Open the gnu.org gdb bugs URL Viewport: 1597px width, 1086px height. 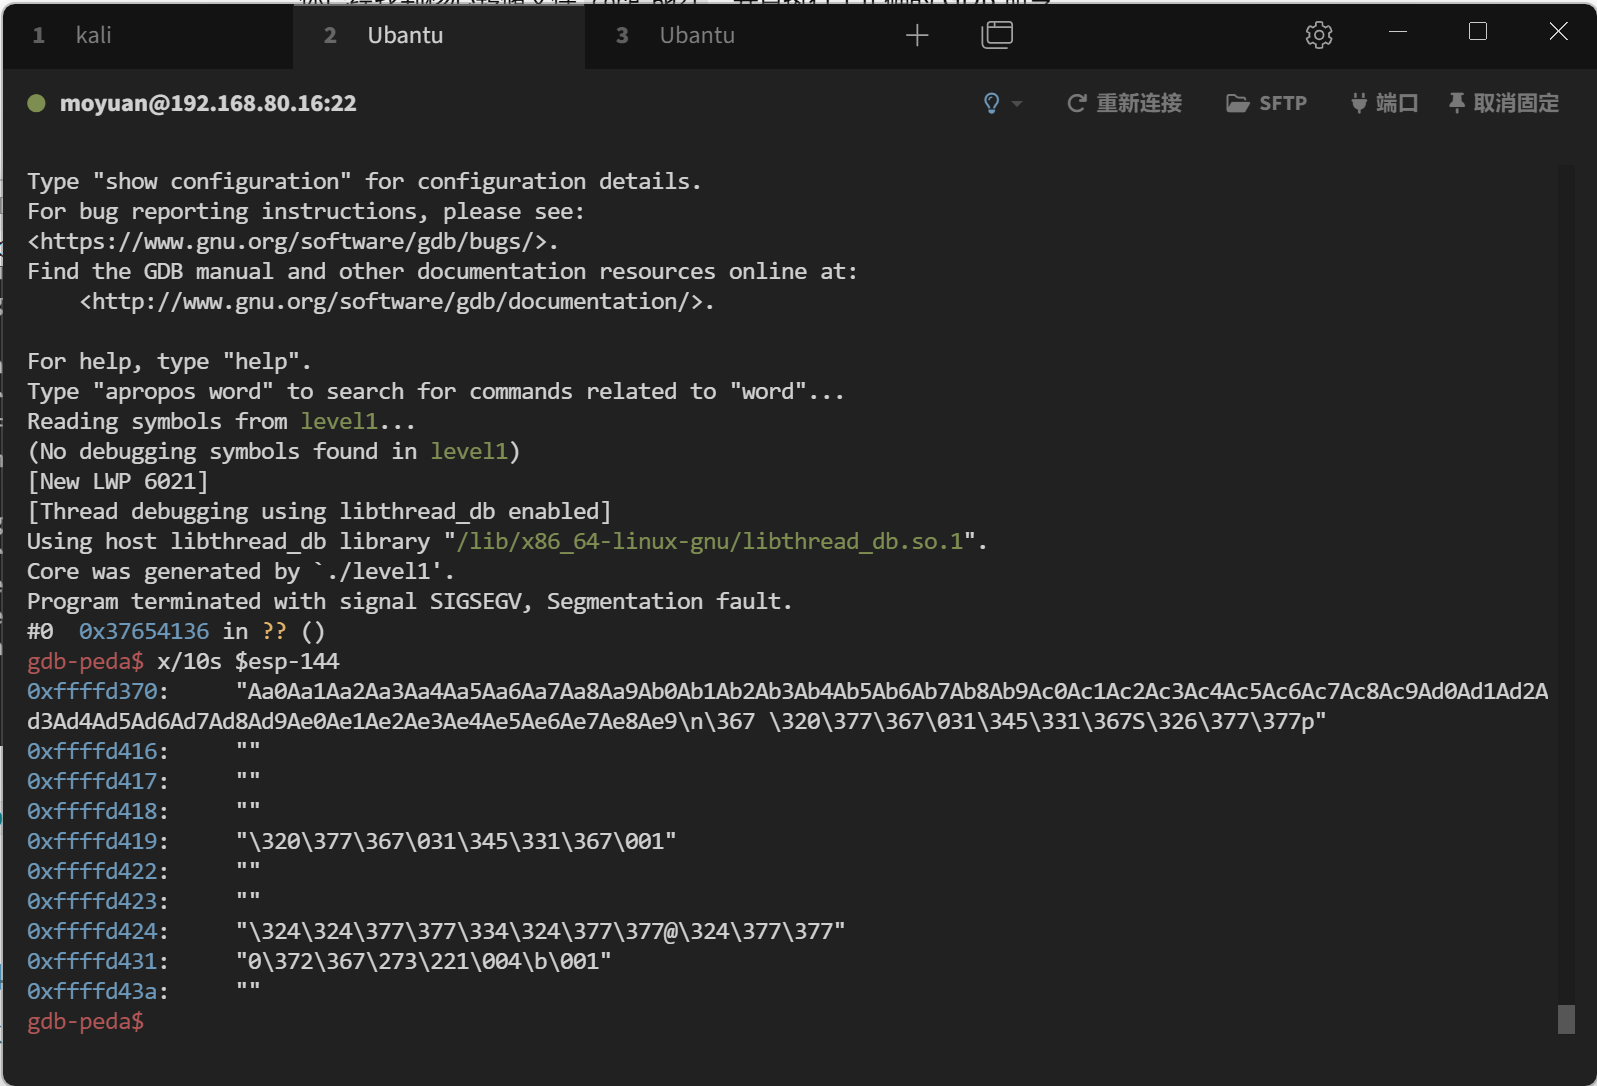click(292, 242)
